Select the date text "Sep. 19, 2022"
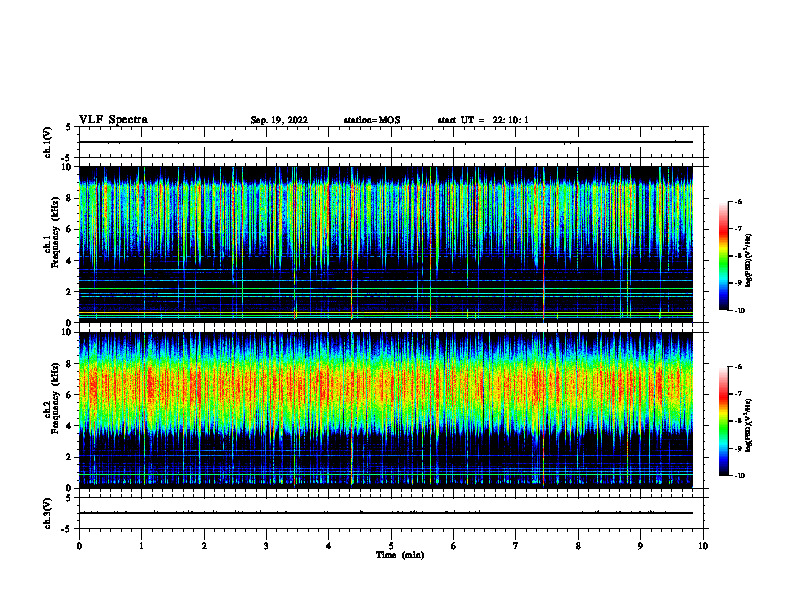This screenshot has height=612, width=792. coord(279,120)
